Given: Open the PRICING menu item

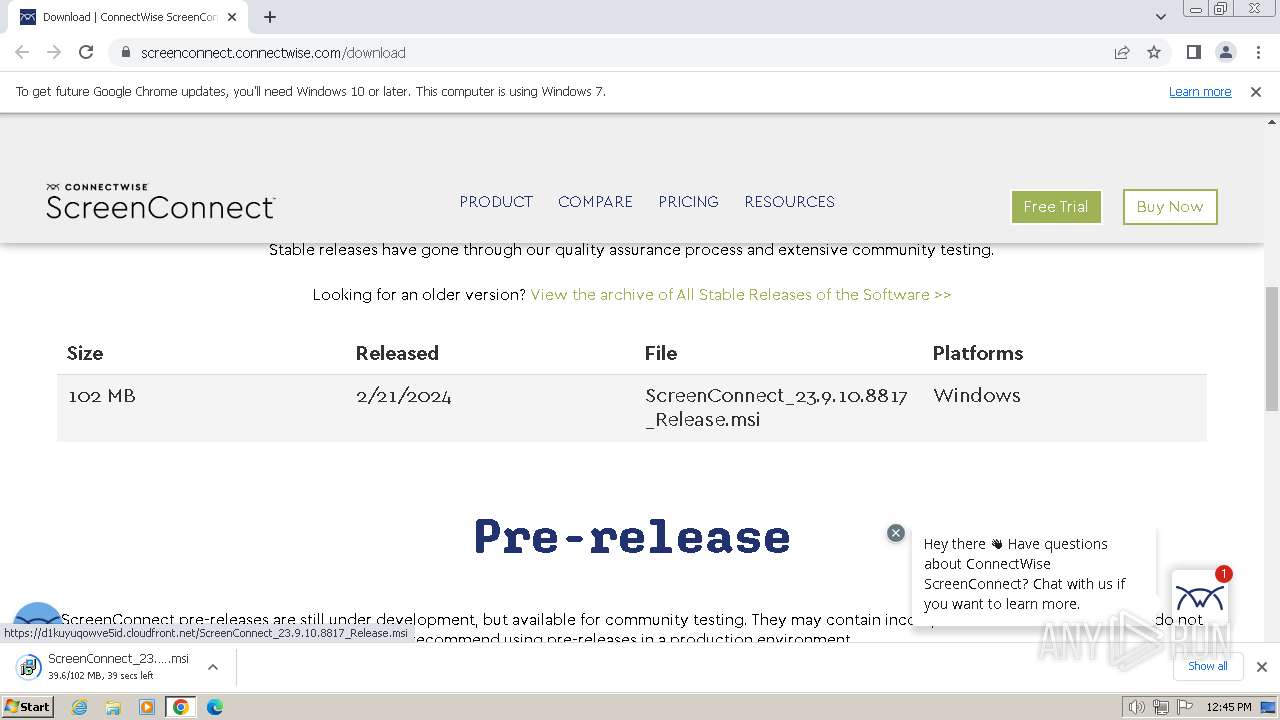Looking at the screenshot, I should point(688,202).
